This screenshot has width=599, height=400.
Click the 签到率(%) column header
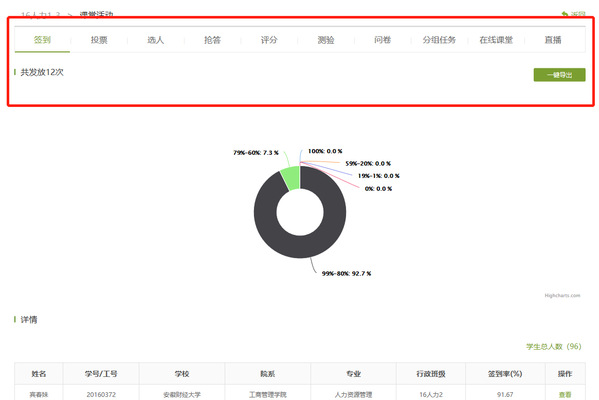click(505, 374)
